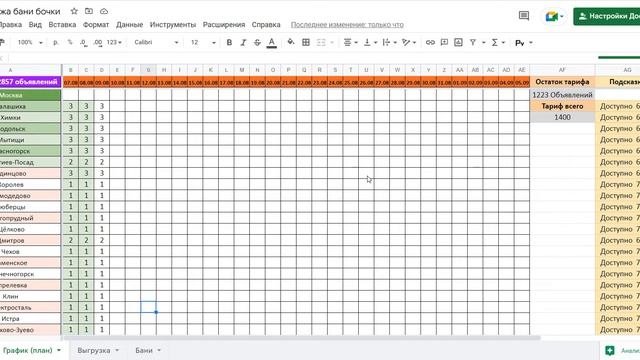Click the insert comment icon
The height and width of the screenshot is (360, 640).
[444, 42]
